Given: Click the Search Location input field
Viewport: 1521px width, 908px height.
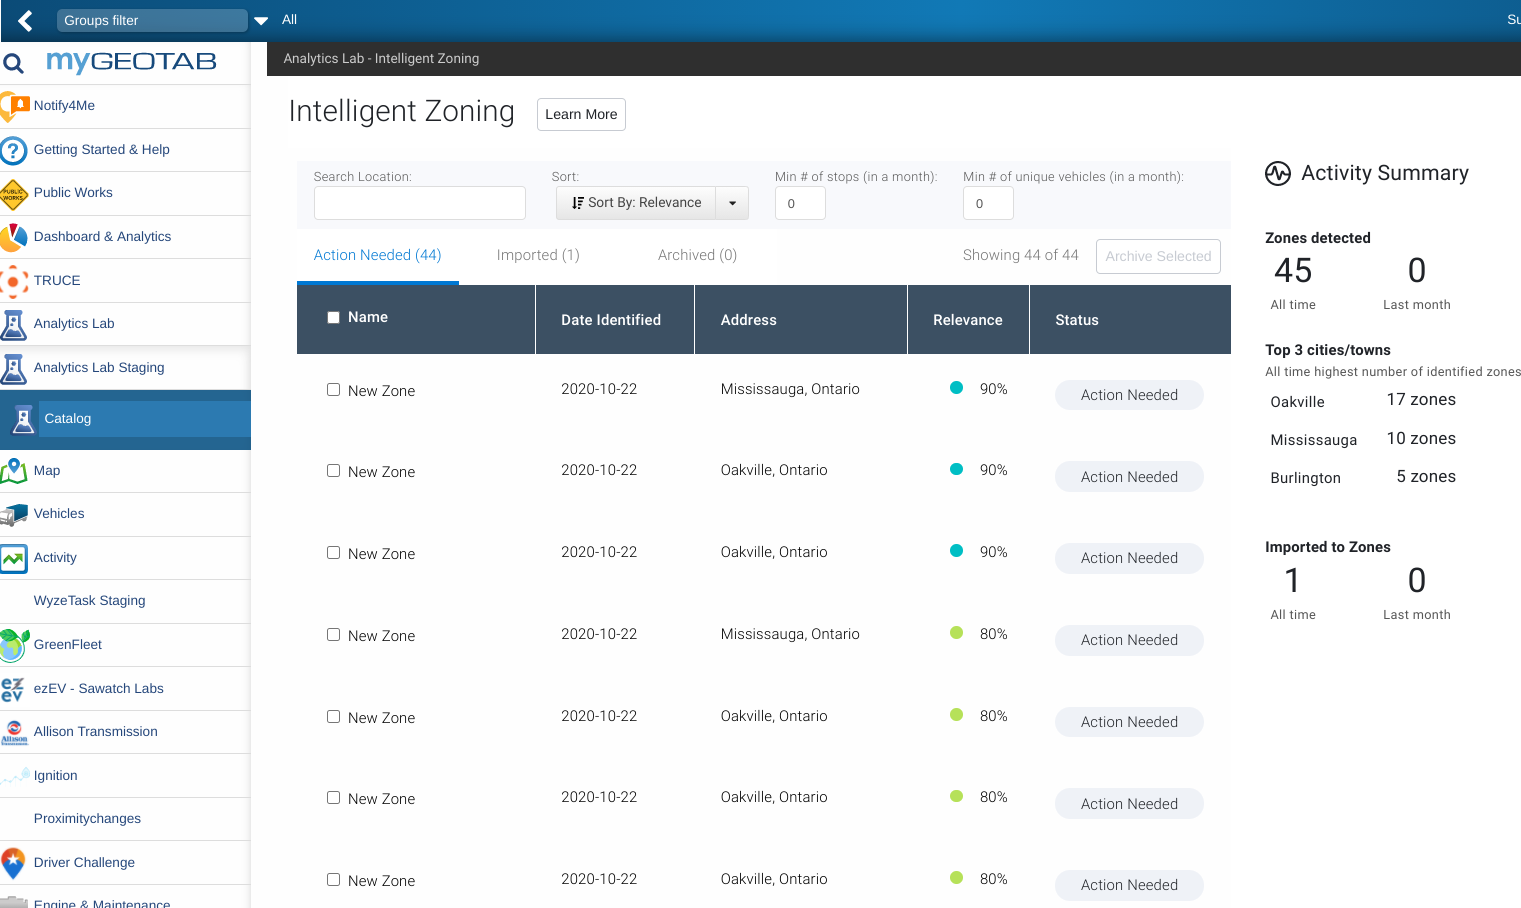Looking at the screenshot, I should pos(419,203).
